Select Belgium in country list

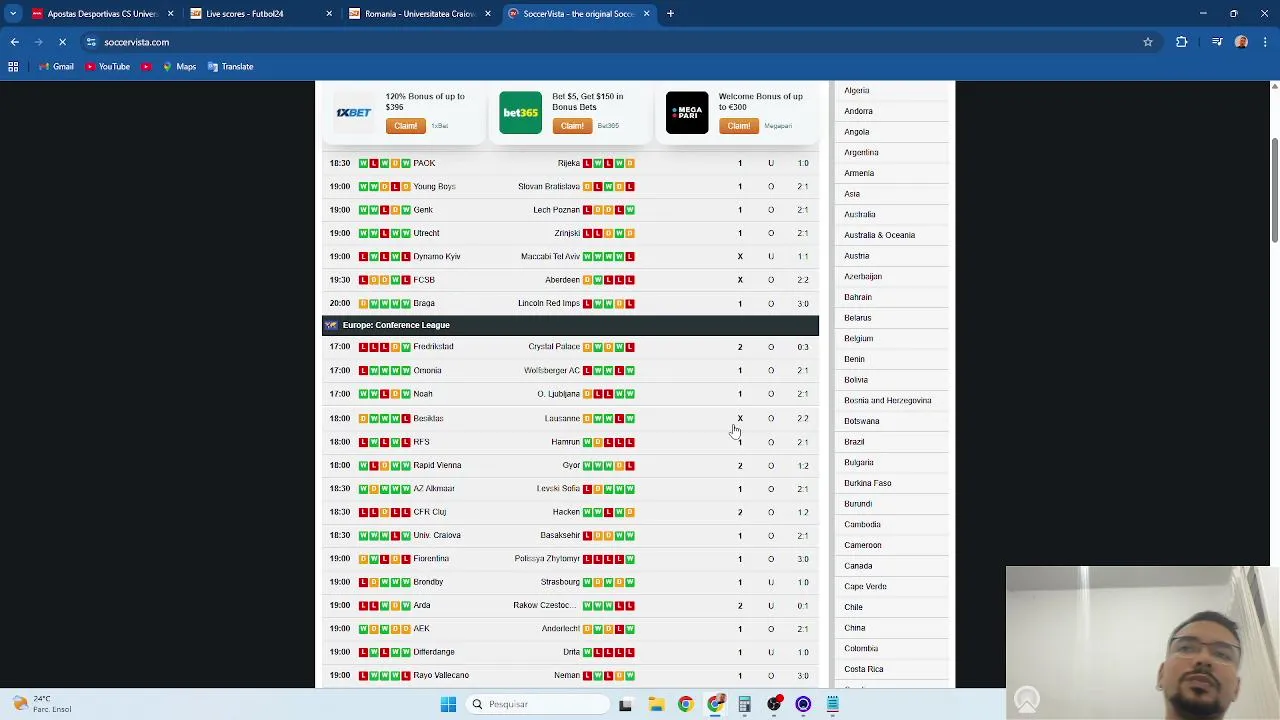(858, 339)
